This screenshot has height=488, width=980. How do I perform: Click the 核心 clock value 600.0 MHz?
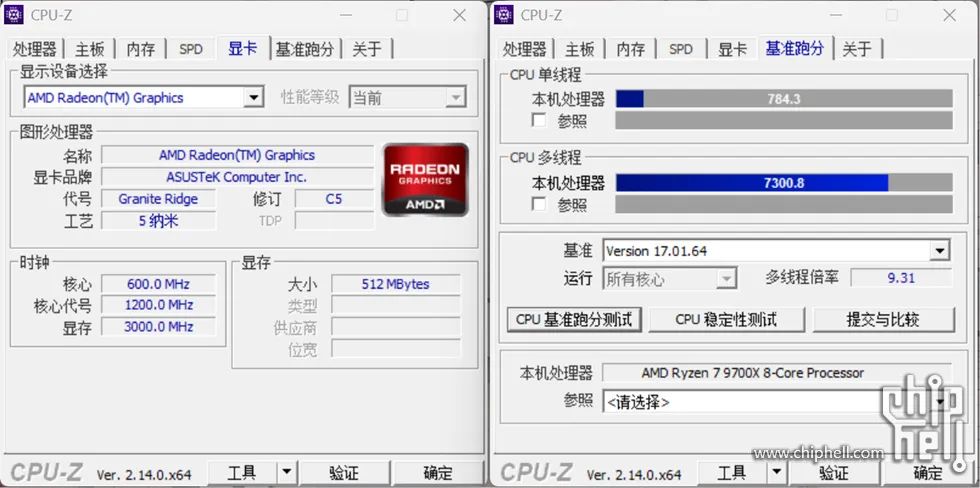pyautogui.click(x=158, y=284)
